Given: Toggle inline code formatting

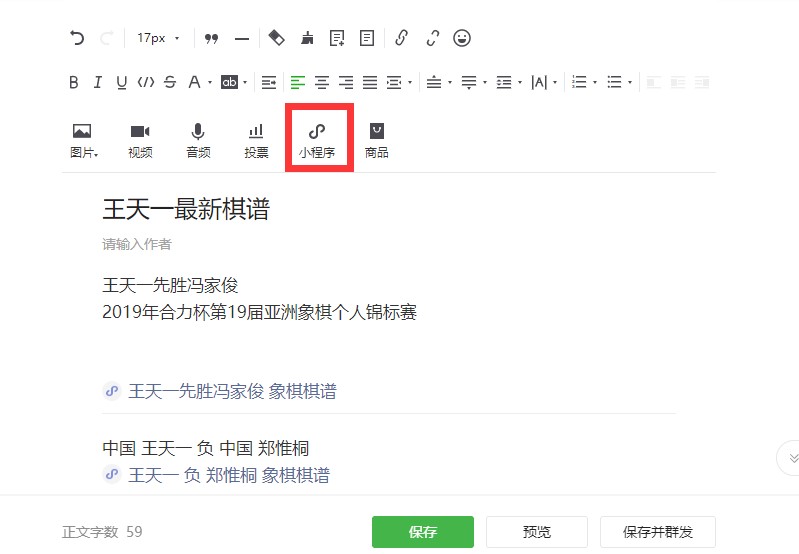Looking at the screenshot, I should 146,82.
